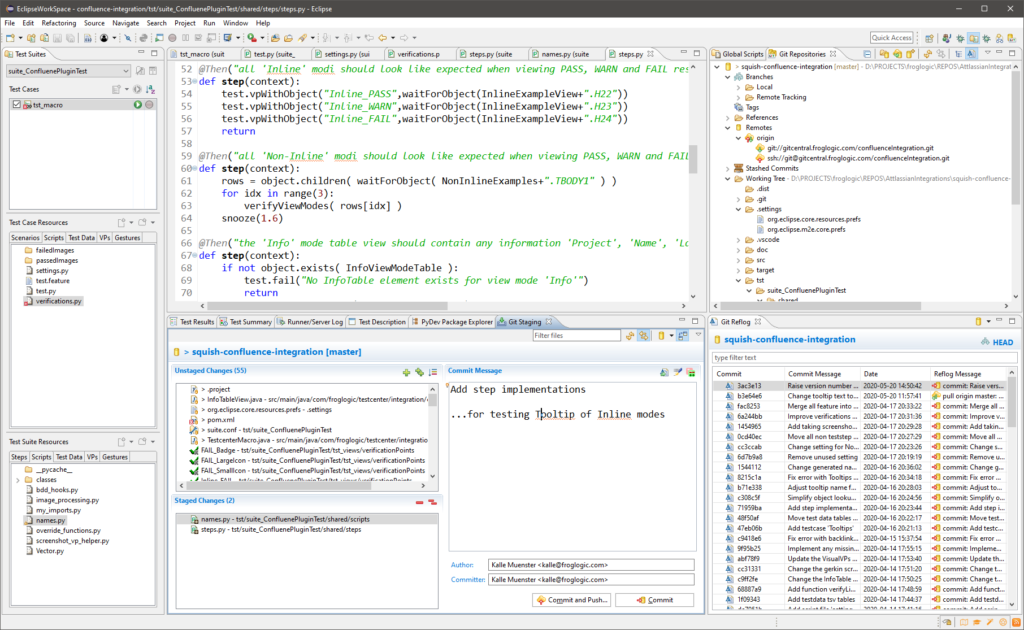Image resolution: width=1024 pixels, height=630 pixels.
Task: Toggle link with editor in Git Staging
Action: point(644,336)
